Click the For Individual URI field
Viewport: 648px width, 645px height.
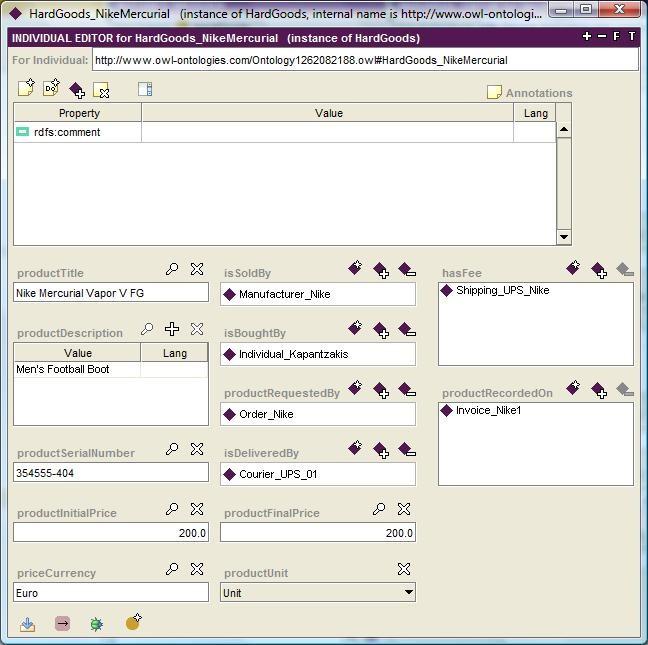pyautogui.click(x=365, y=60)
